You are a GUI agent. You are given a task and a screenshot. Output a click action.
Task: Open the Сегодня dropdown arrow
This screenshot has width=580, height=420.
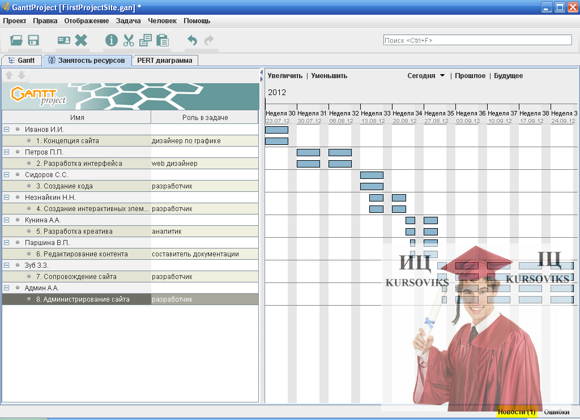point(442,75)
